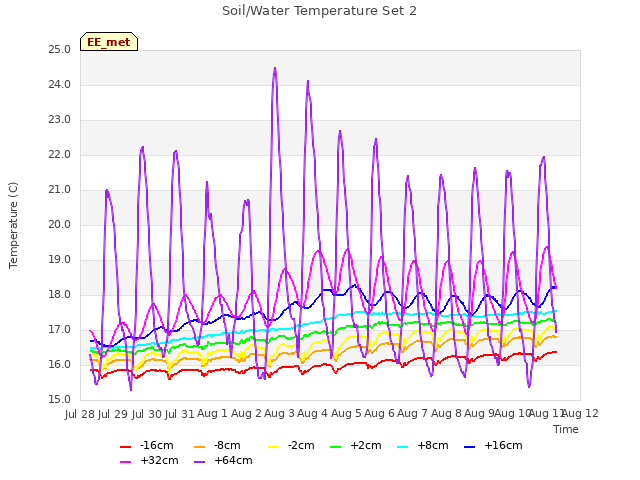Click the 24.0 y-axis tick label

[x=60, y=84]
